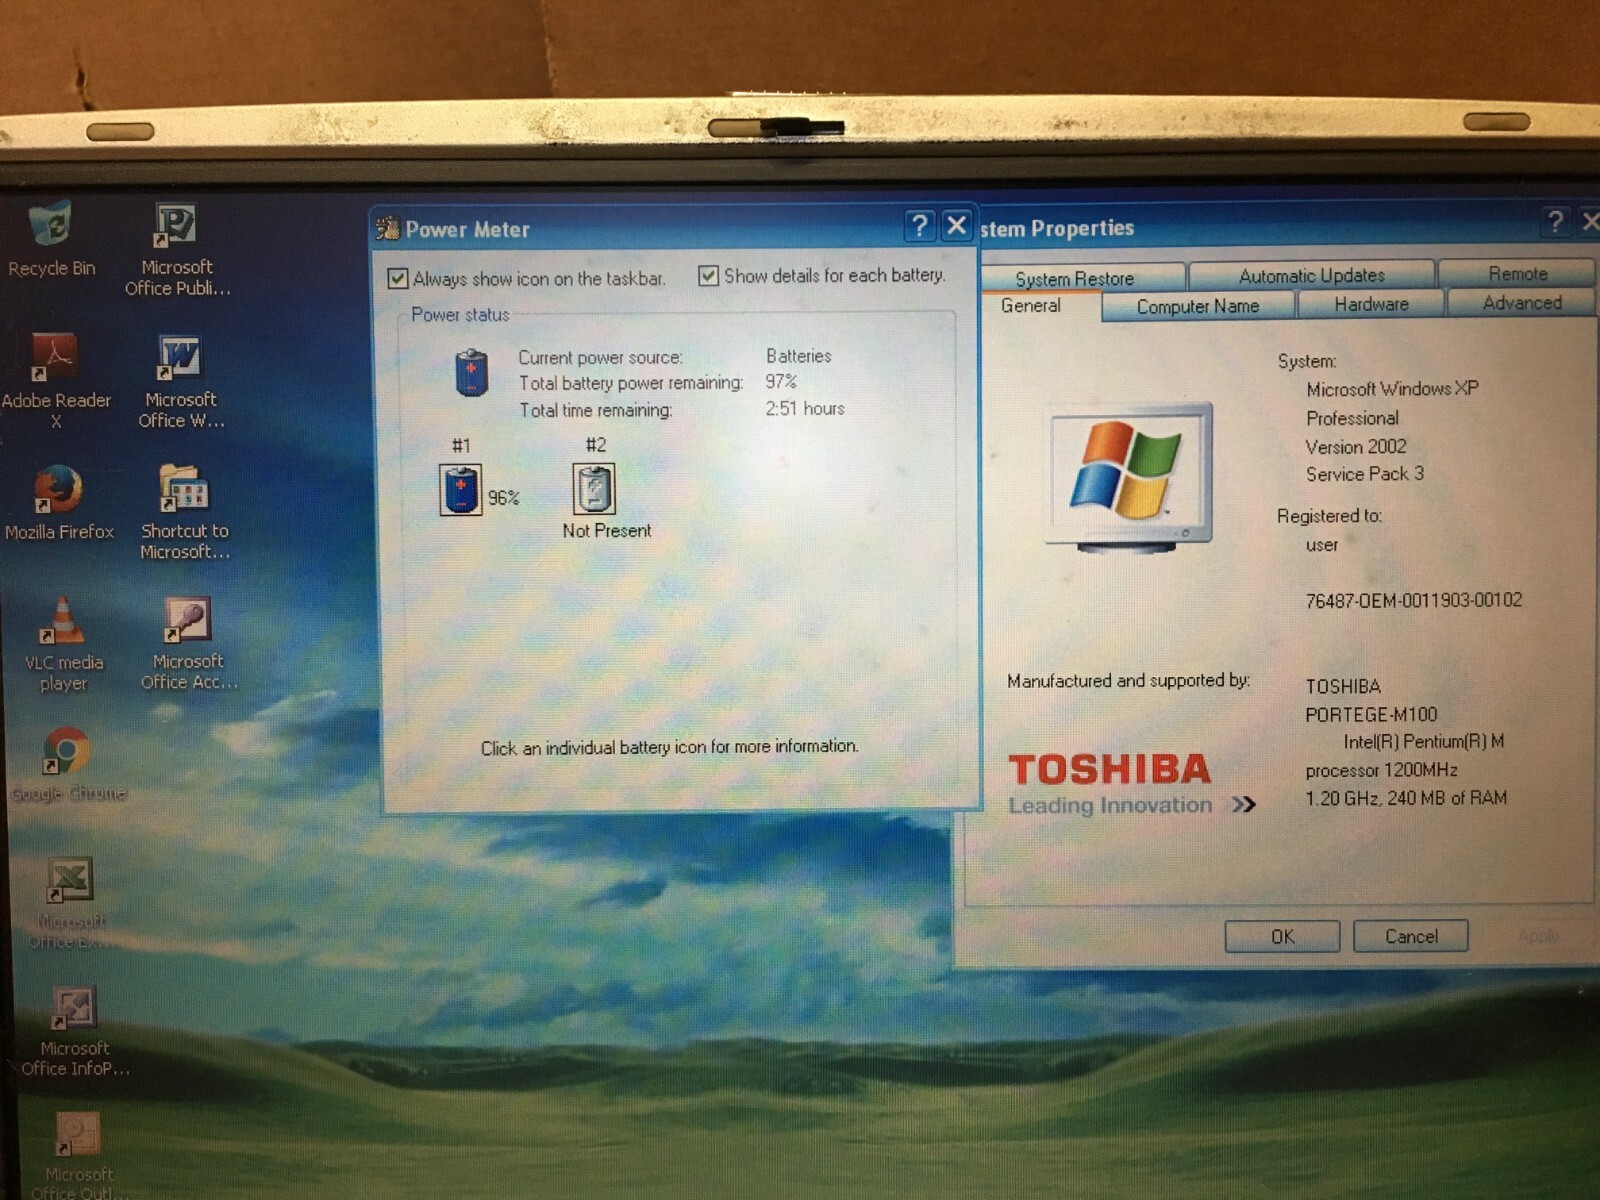Click the 97% total battery remaining value
The image size is (1600, 1200).
(781, 381)
